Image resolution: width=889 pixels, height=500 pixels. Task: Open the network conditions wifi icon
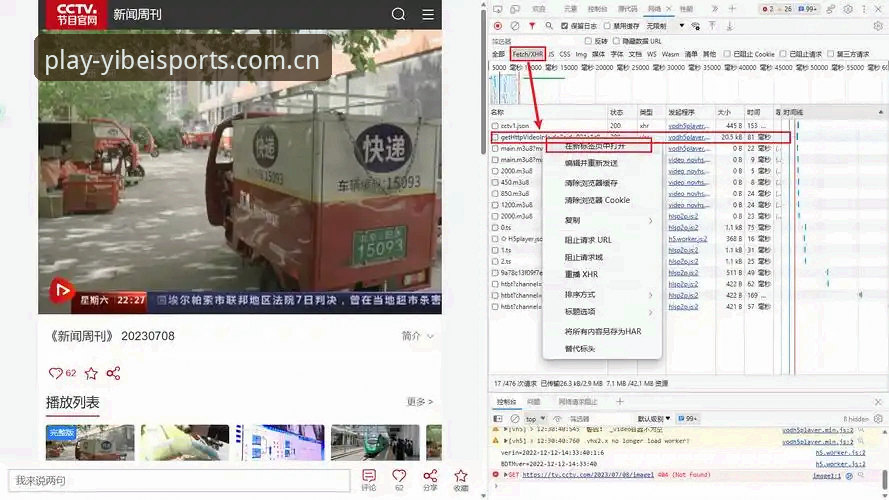(696, 26)
